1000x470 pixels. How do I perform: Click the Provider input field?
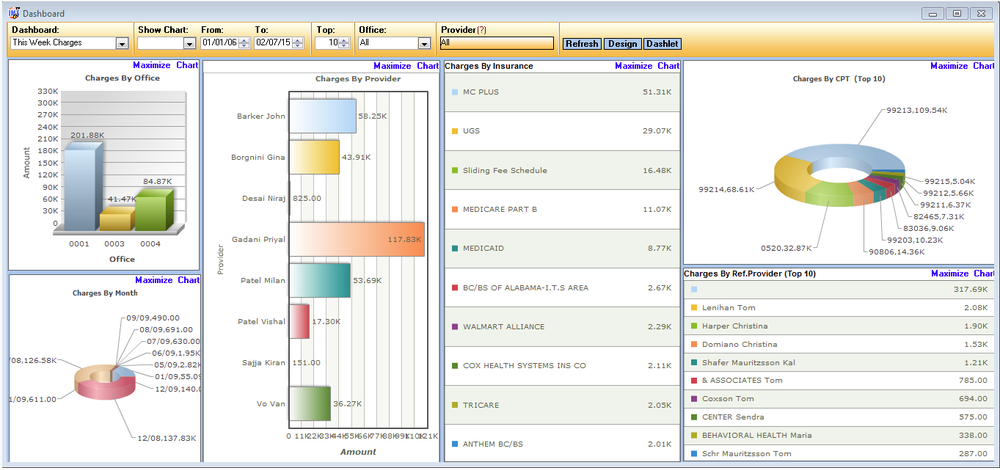[x=495, y=43]
